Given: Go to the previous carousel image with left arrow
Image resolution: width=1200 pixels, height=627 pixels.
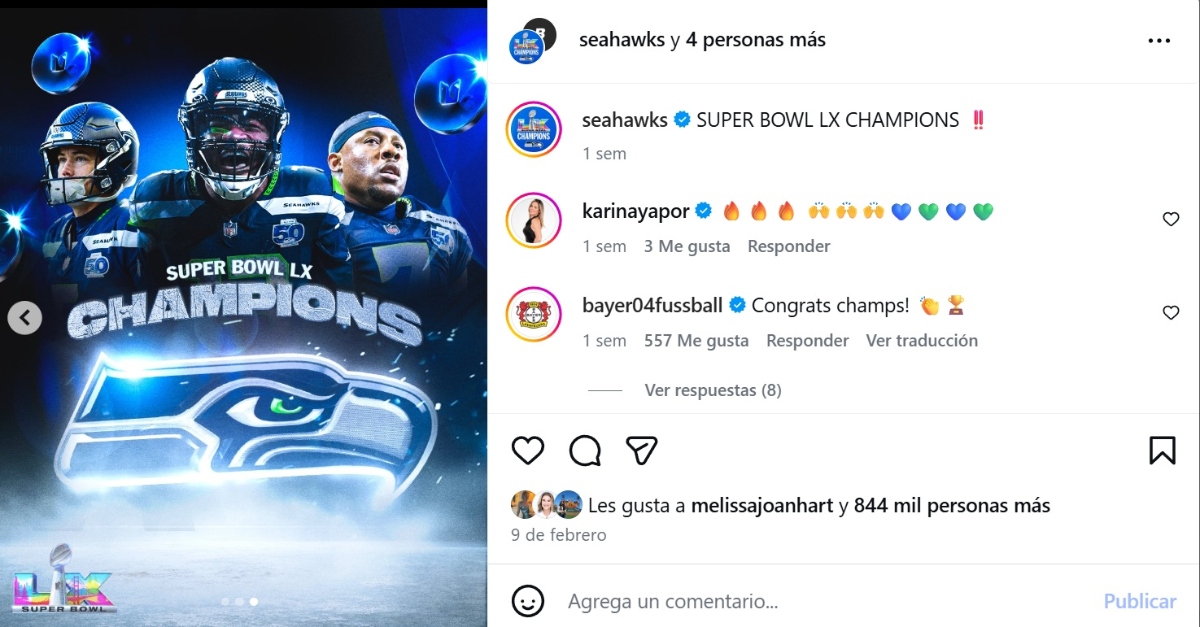Looking at the screenshot, I should coord(25,316).
